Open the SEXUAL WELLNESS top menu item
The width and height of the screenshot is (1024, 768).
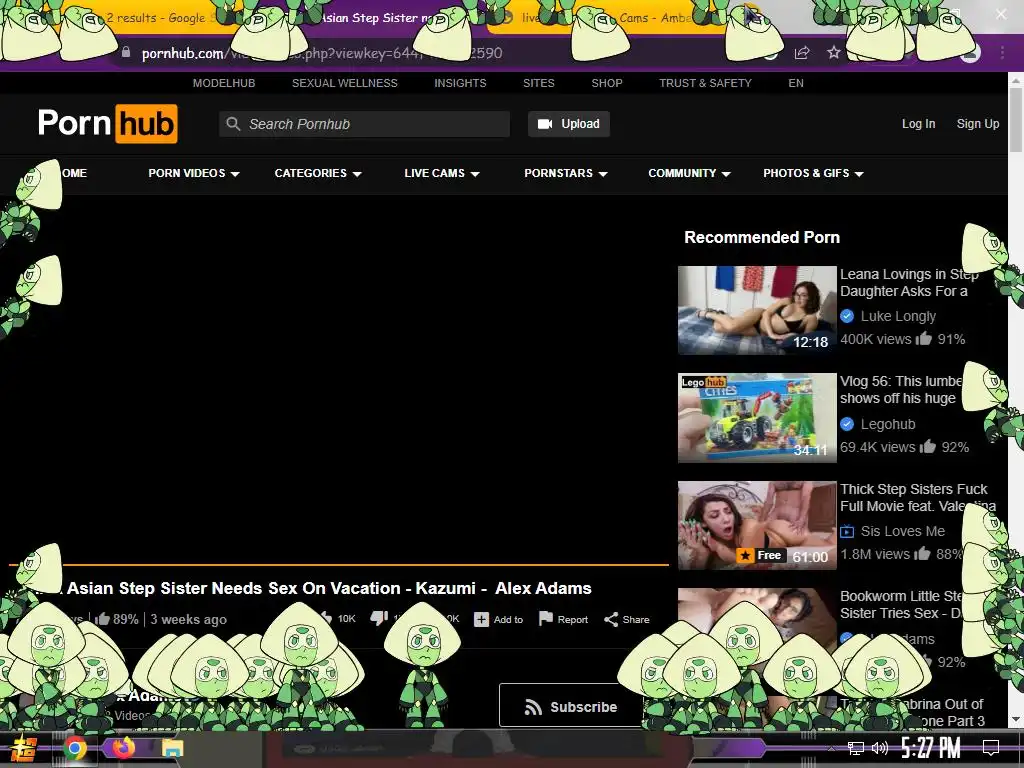click(345, 83)
